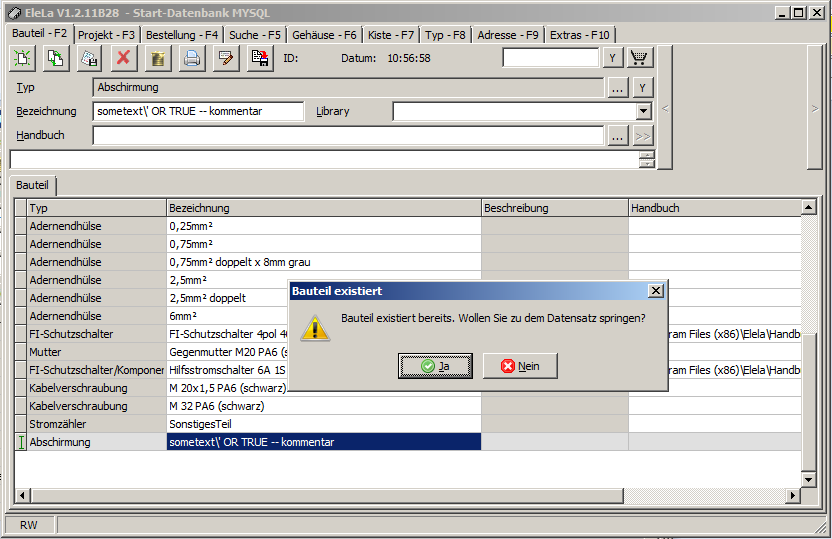The image size is (832, 539).
Task: Click the table's vertical scrollbar down arrow
Action: point(808,478)
